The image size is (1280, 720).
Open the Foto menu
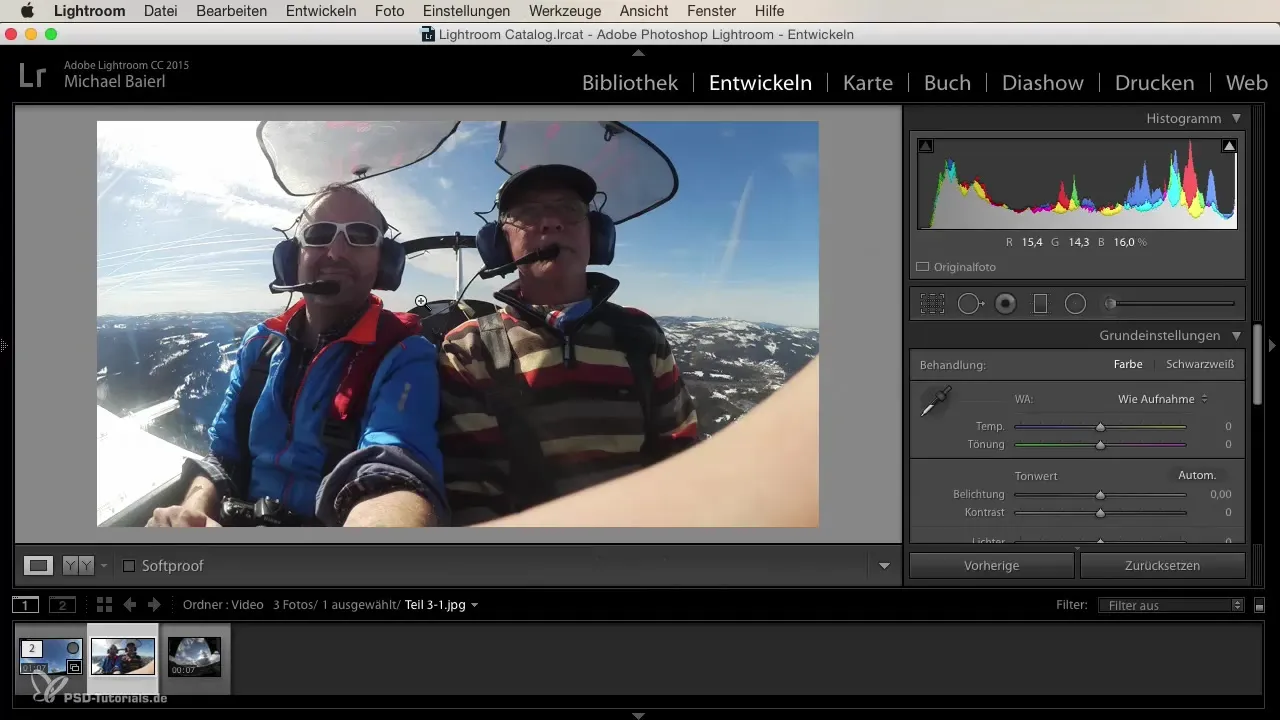coord(389,11)
